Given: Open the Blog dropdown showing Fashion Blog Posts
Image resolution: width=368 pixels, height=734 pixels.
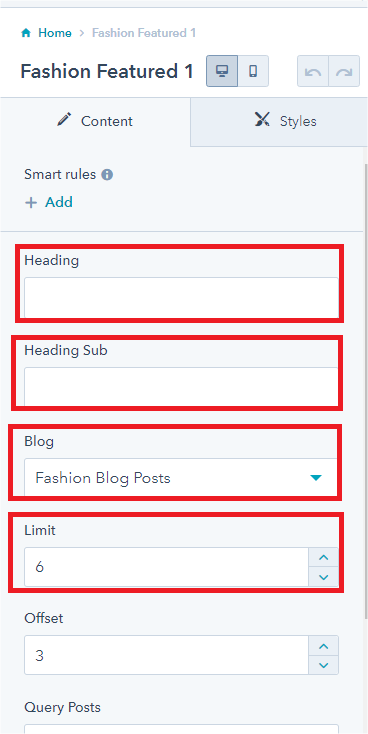Looking at the screenshot, I should (182, 478).
